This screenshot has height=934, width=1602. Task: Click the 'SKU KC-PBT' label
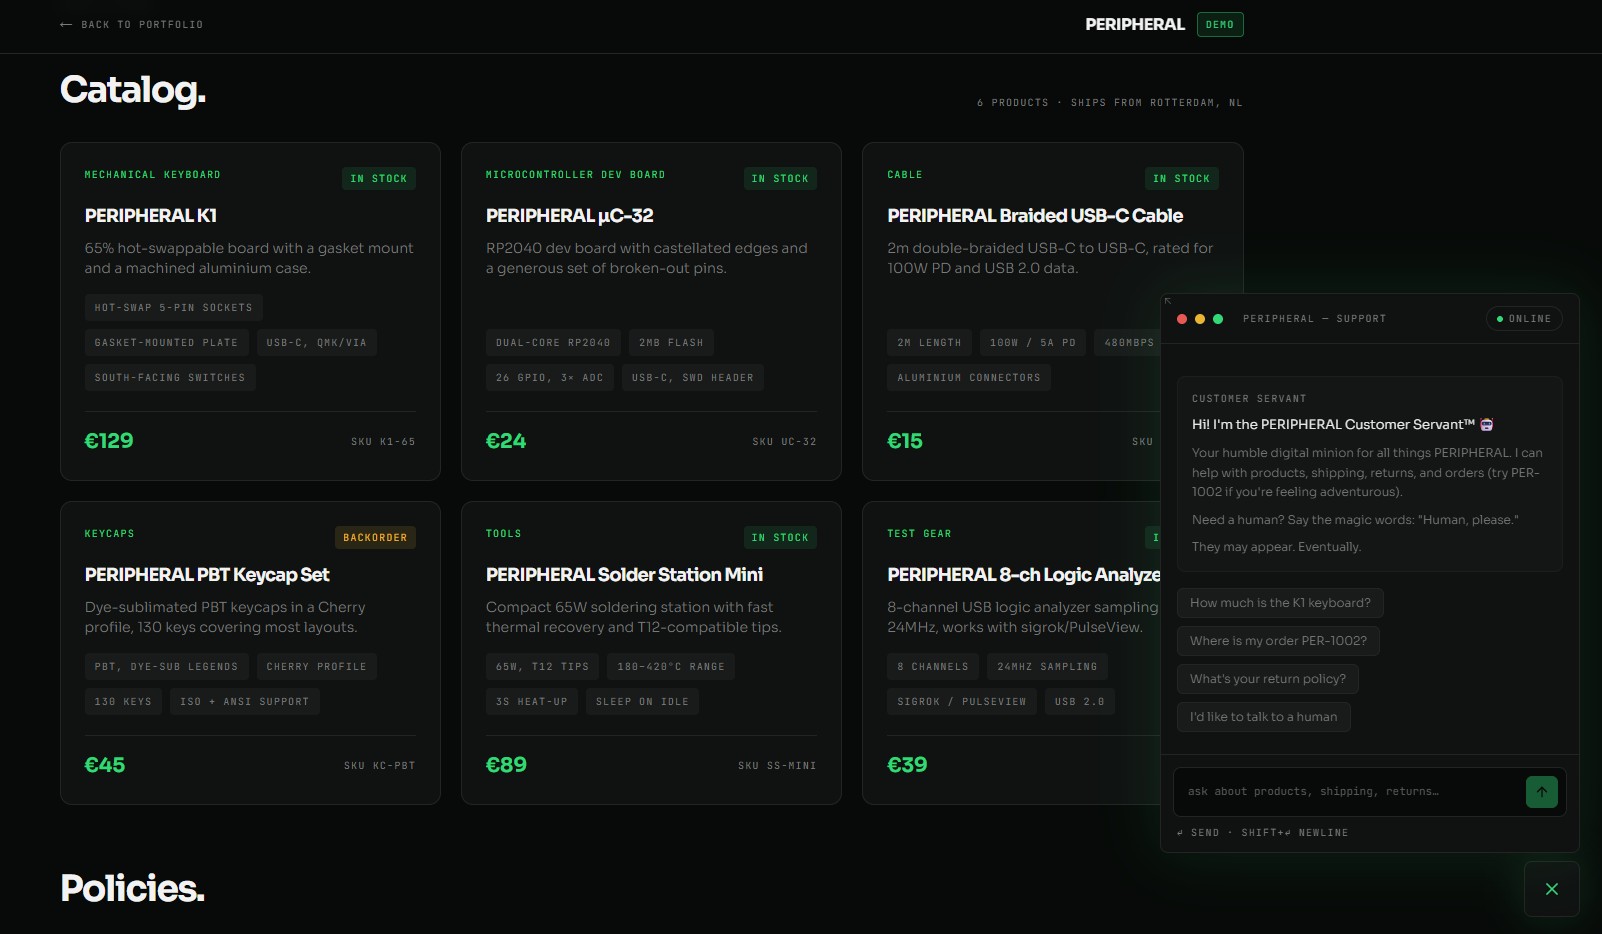coord(379,766)
